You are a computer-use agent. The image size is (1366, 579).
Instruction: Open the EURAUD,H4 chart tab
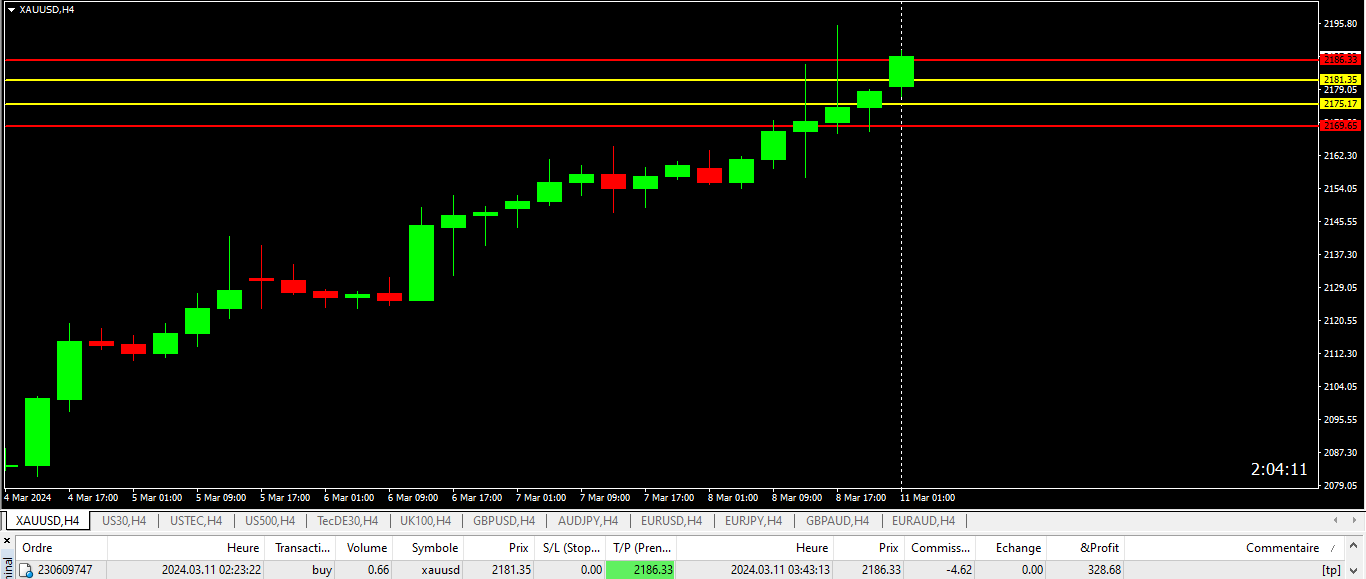(923, 521)
